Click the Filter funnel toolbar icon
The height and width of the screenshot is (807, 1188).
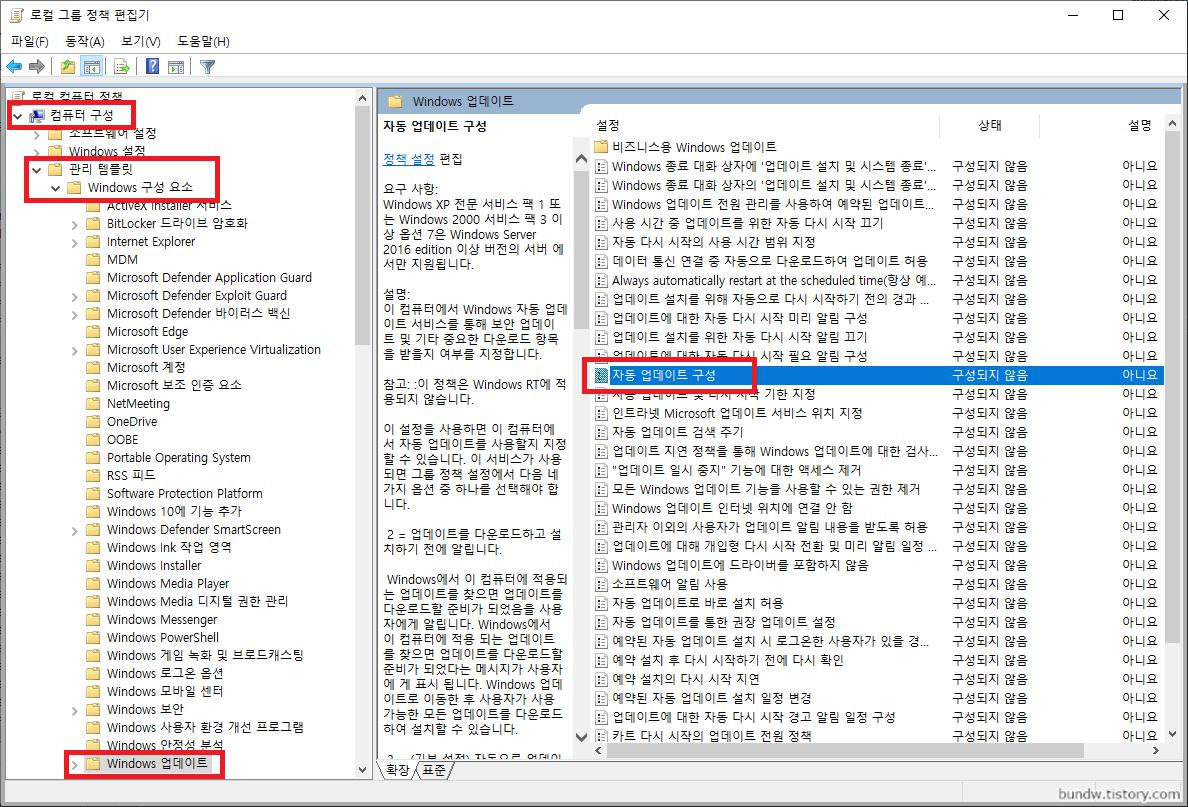[x=207, y=67]
